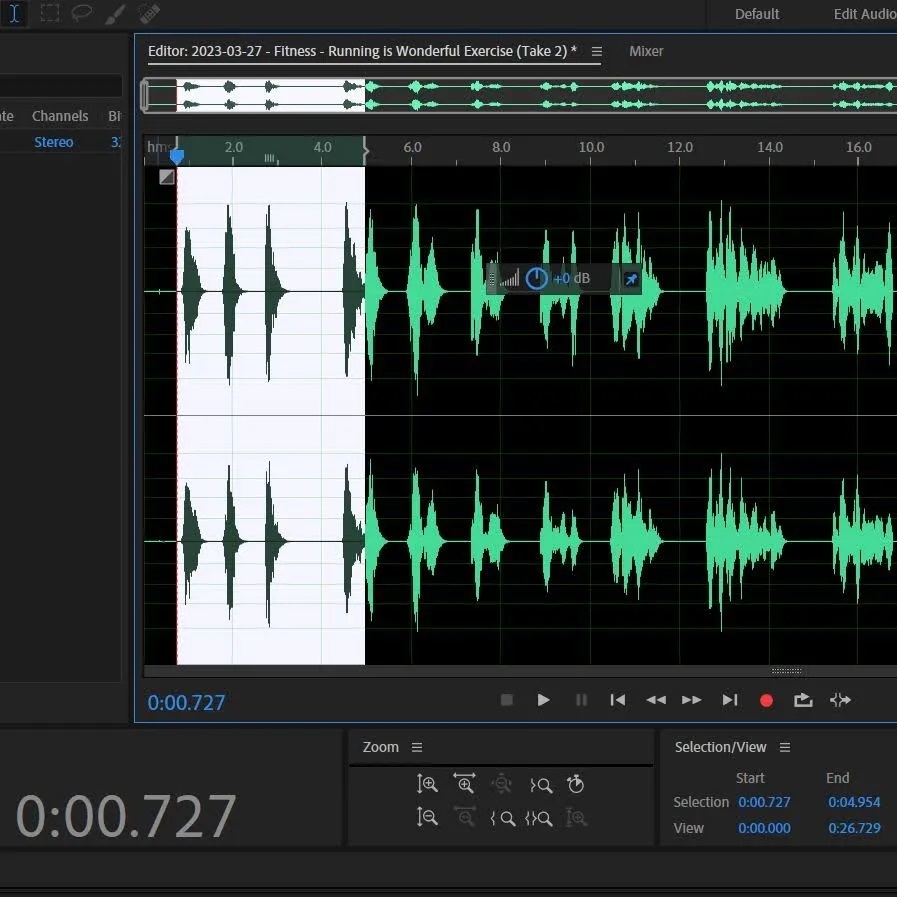Click the Zoom to Time stopwatch icon
The width and height of the screenshot is (897, 897).
pyautogui.click(x=575, y=784)
